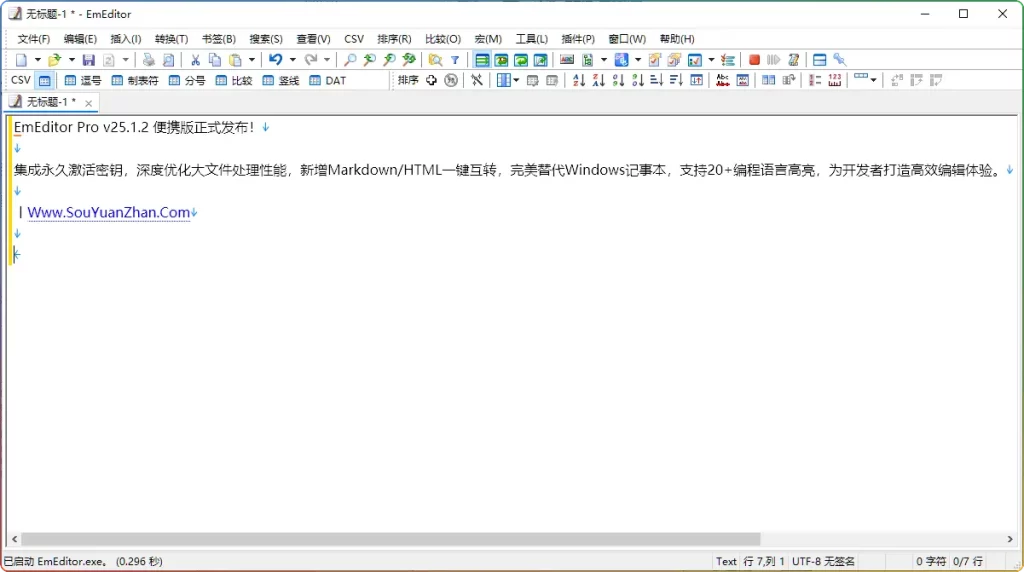
Task: Toggle the first green wrap mode icon
Action: click(x=482, y=60)
